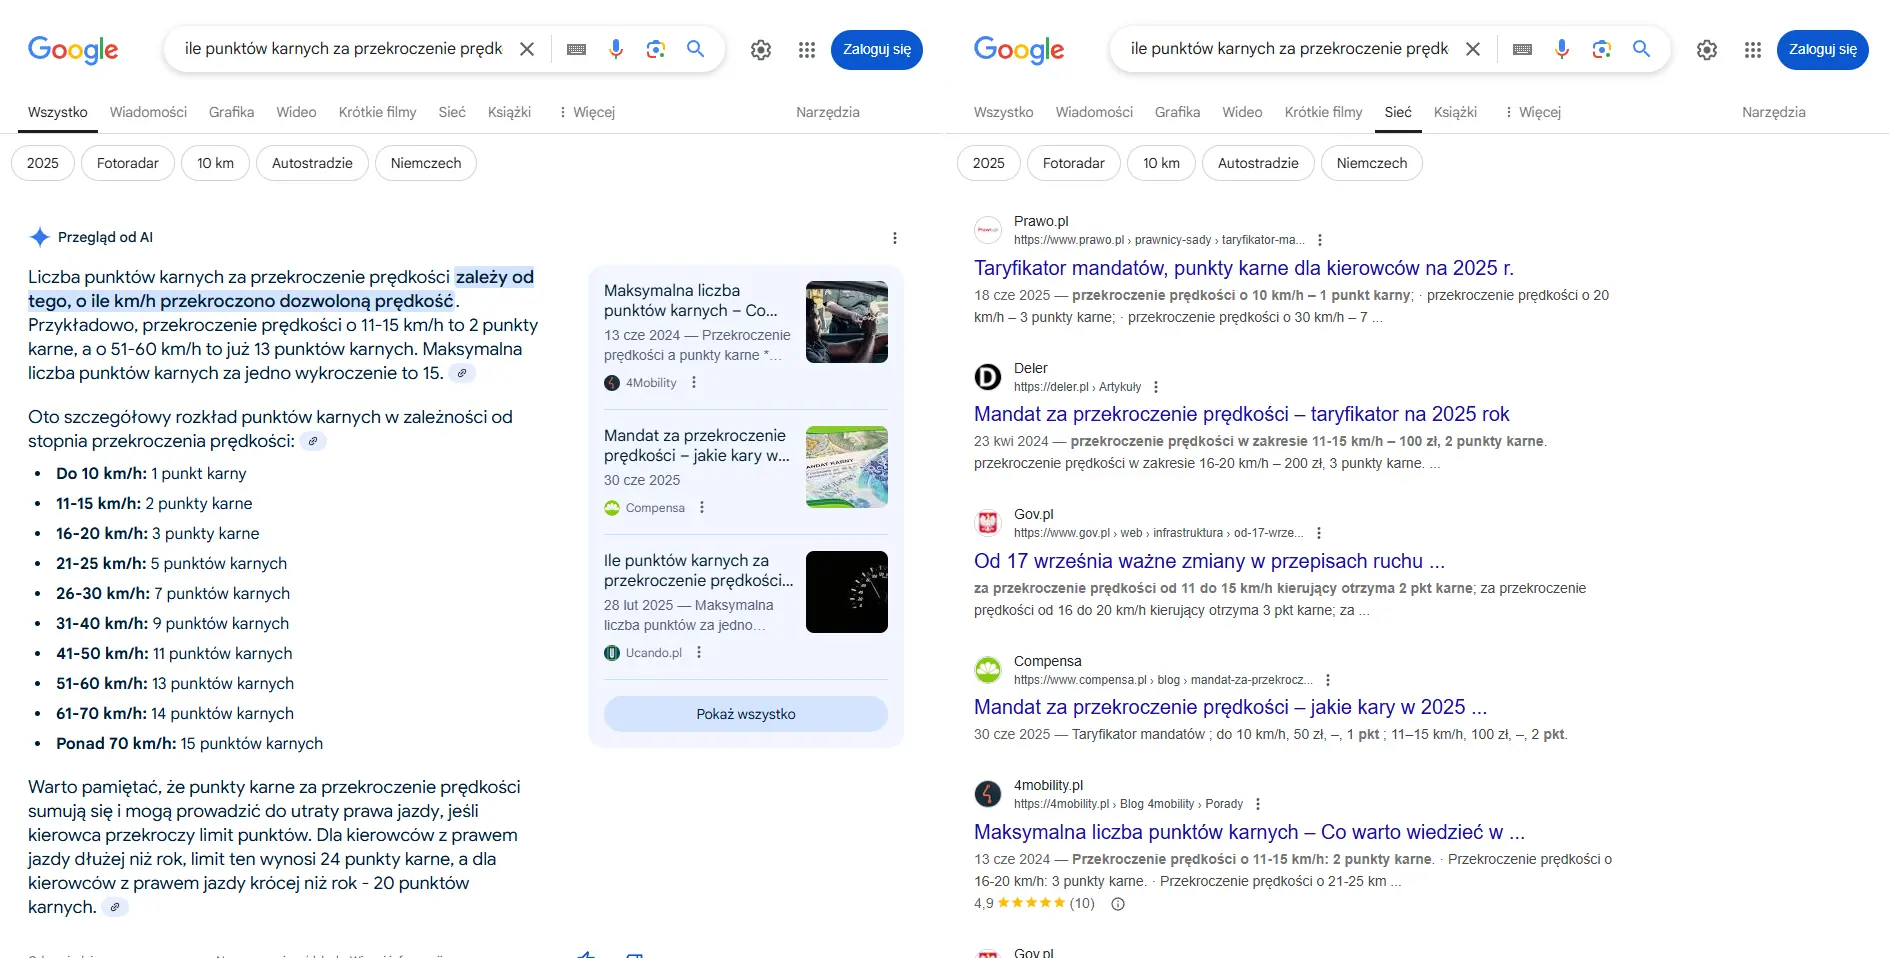Switch to Książki tab in right window

[1455, 112]
